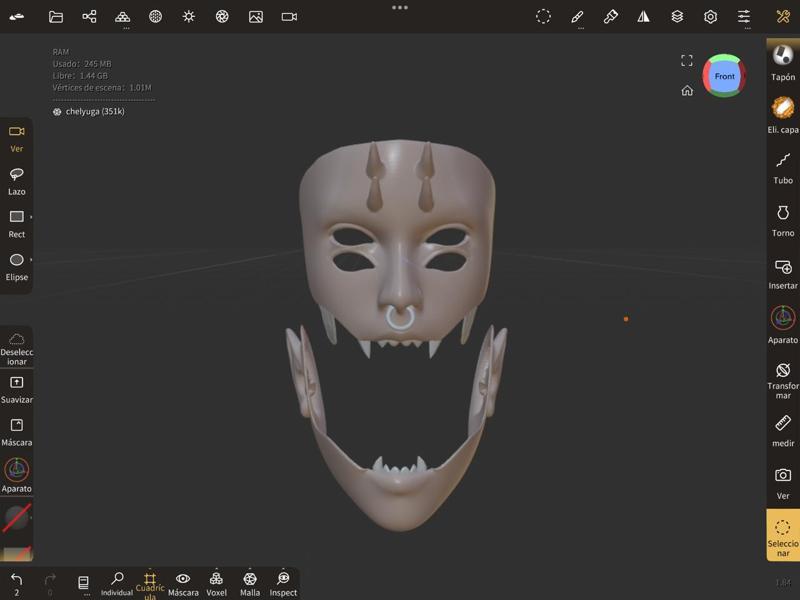
Task: Open the Material sphere picker
Action: 157,16
